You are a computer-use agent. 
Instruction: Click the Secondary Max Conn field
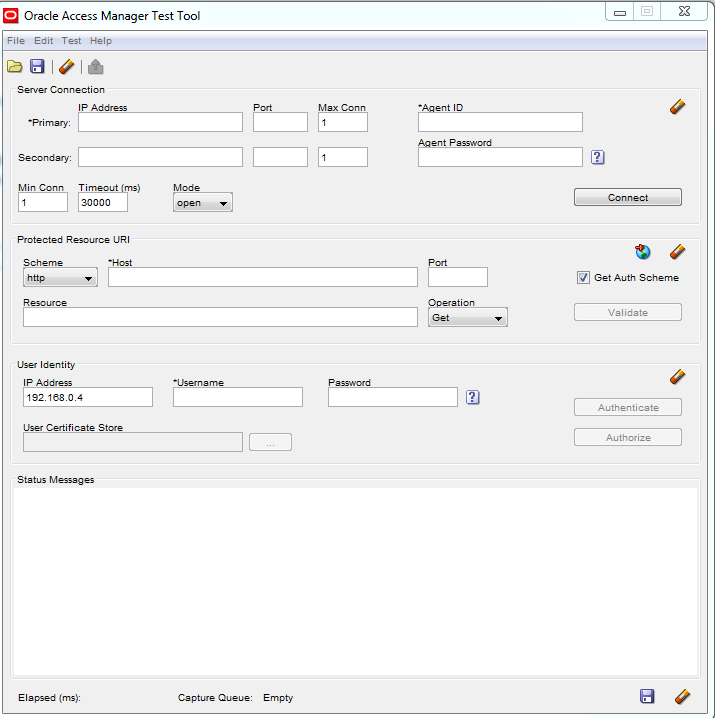pos(343,157)
